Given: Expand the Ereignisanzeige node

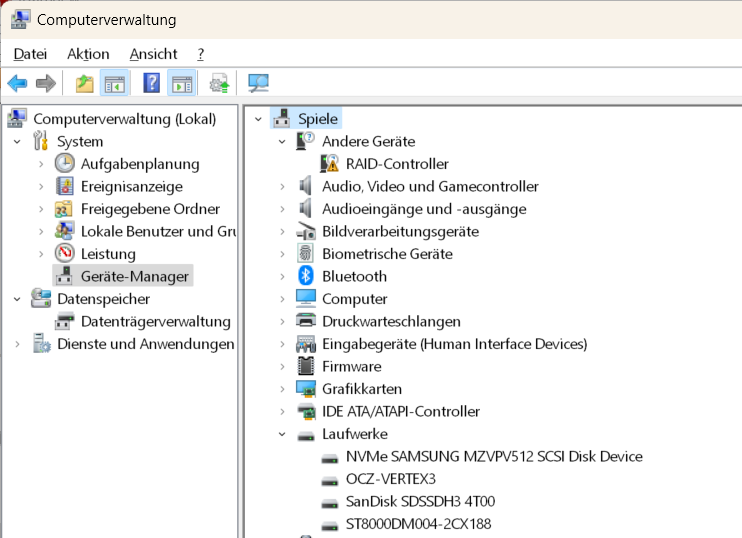Looking at the screenshot, I should tap(41, 186).
